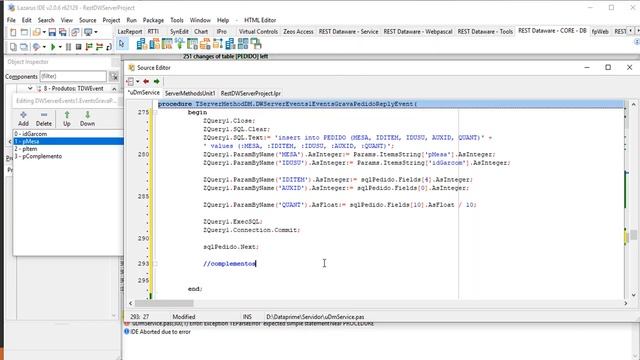The image size is (640, 360).
Task: Click the Source Editor scroll-right arrow
Action: point(626,303)
